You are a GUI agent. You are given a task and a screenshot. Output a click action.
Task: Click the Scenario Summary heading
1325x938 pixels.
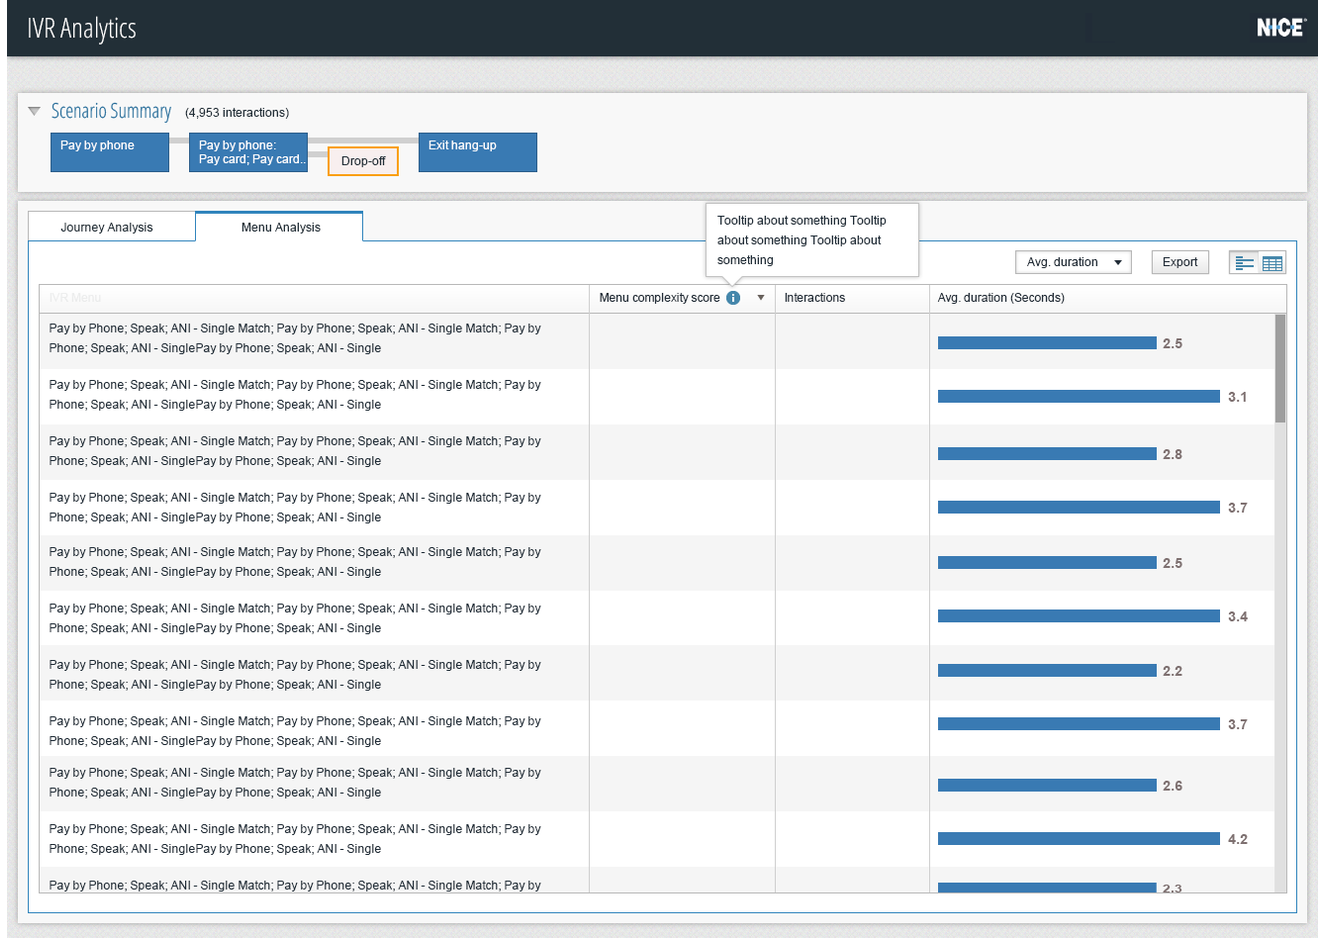(111, 111)
